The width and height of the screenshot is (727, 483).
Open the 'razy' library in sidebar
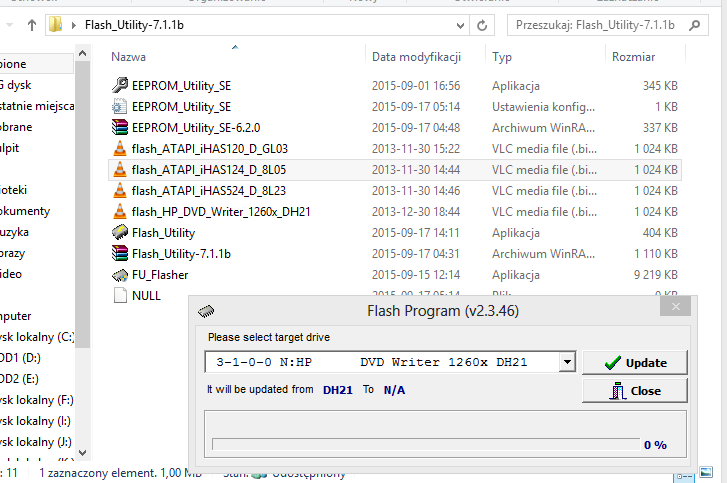click(x=13, y=253)
